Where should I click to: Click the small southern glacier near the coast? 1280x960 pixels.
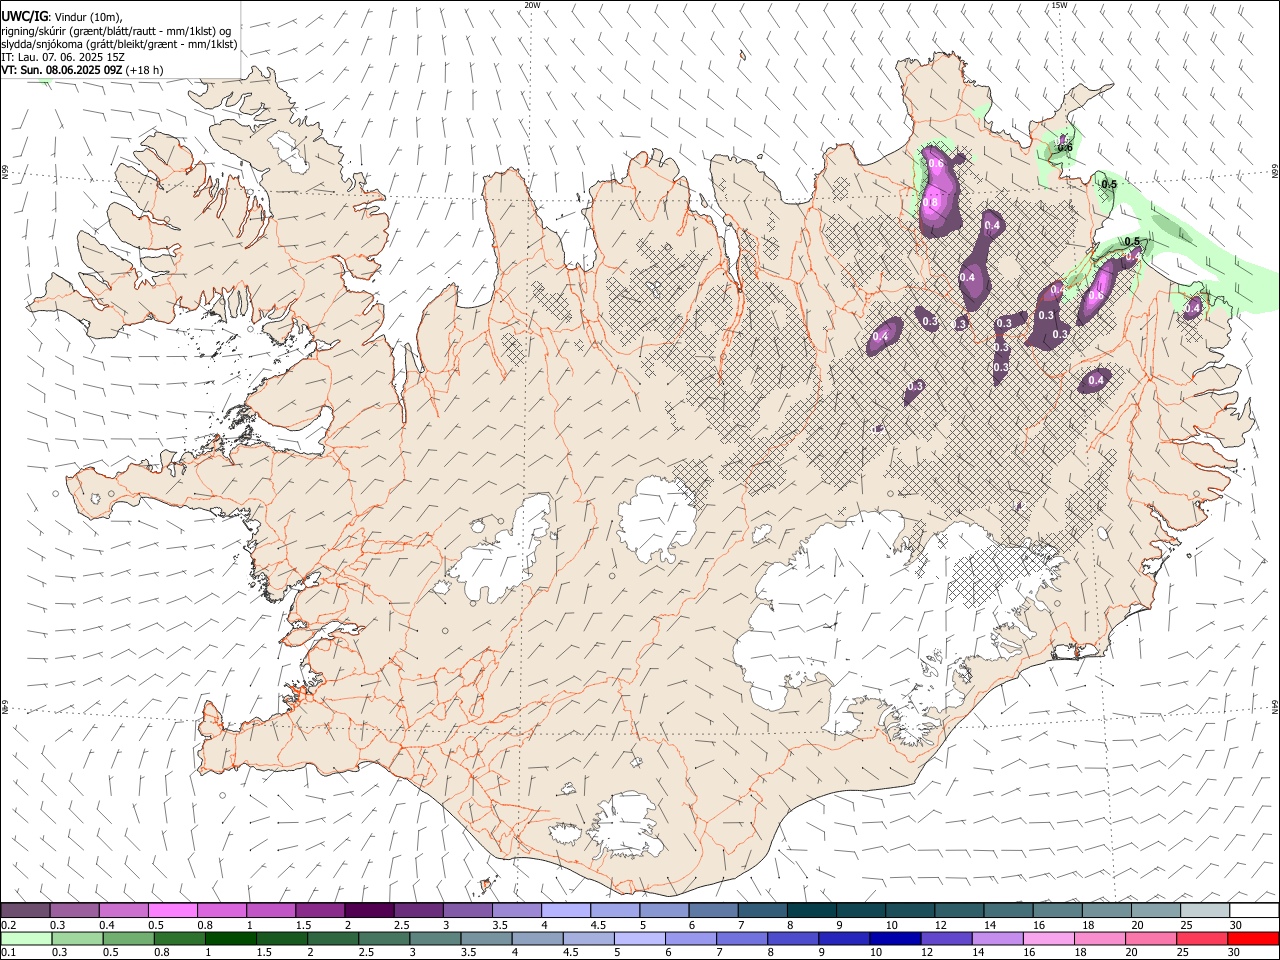pos(625,825)
